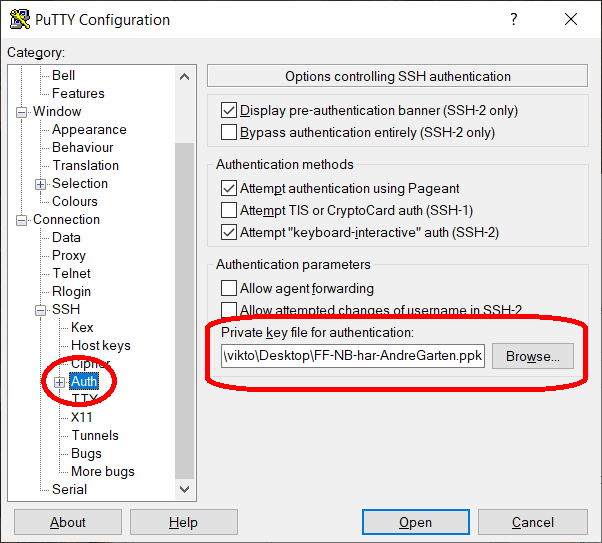Enable Bypass authentication entirely option
The width and height of the screenshot is (602, 543).
[x=228, y=133]
